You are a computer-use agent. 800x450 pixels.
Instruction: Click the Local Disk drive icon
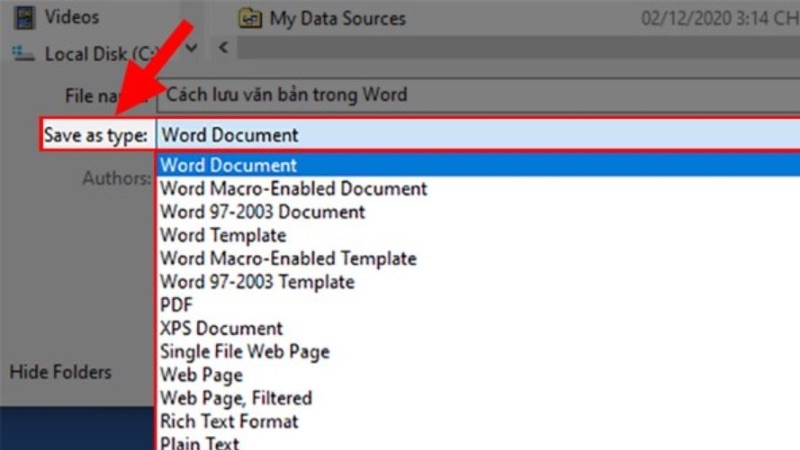click(x=23, y=54)
